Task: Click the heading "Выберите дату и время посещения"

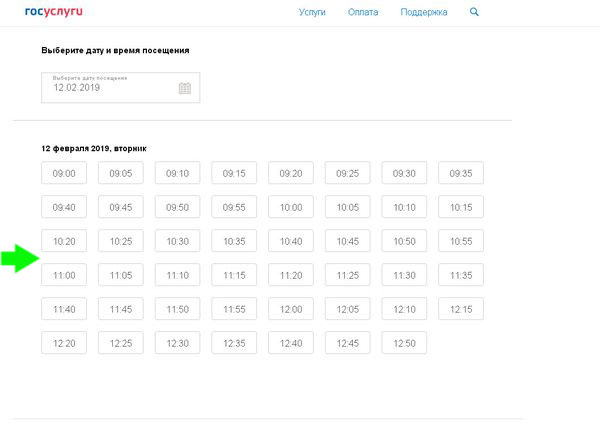Action: tap(115, 51)
